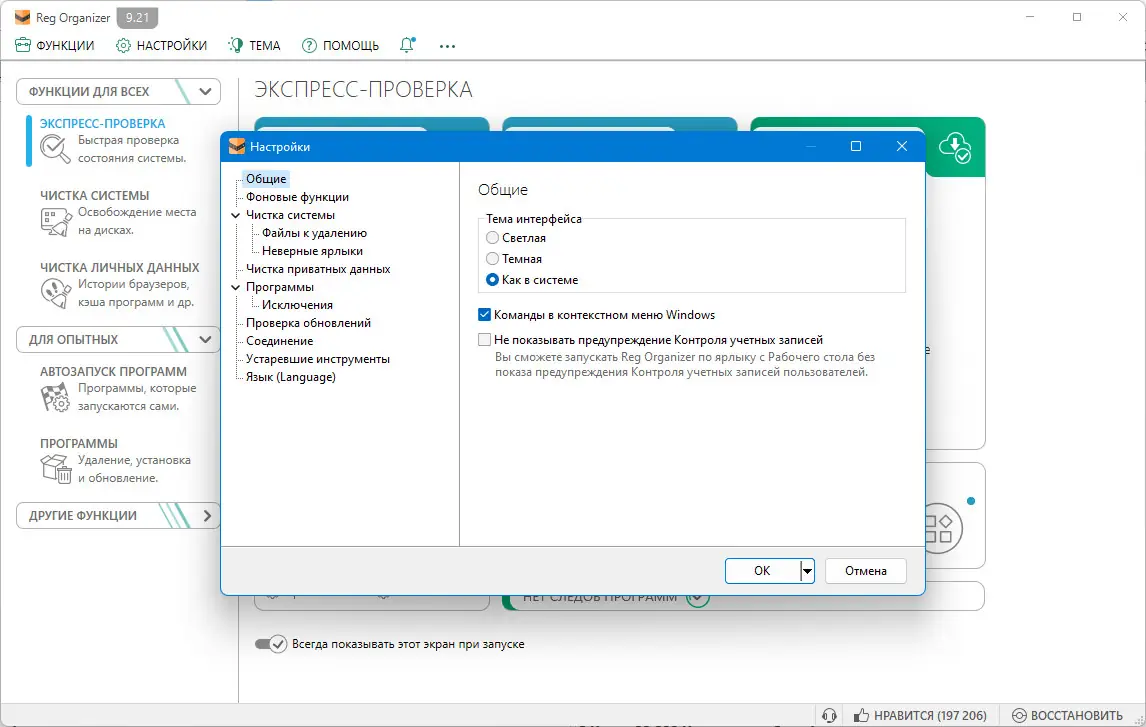Open ЭКСПРЕСС-ПРОВЕРКА in the sidebar
The image size is (1146, 727).
(x=102, y=123)
